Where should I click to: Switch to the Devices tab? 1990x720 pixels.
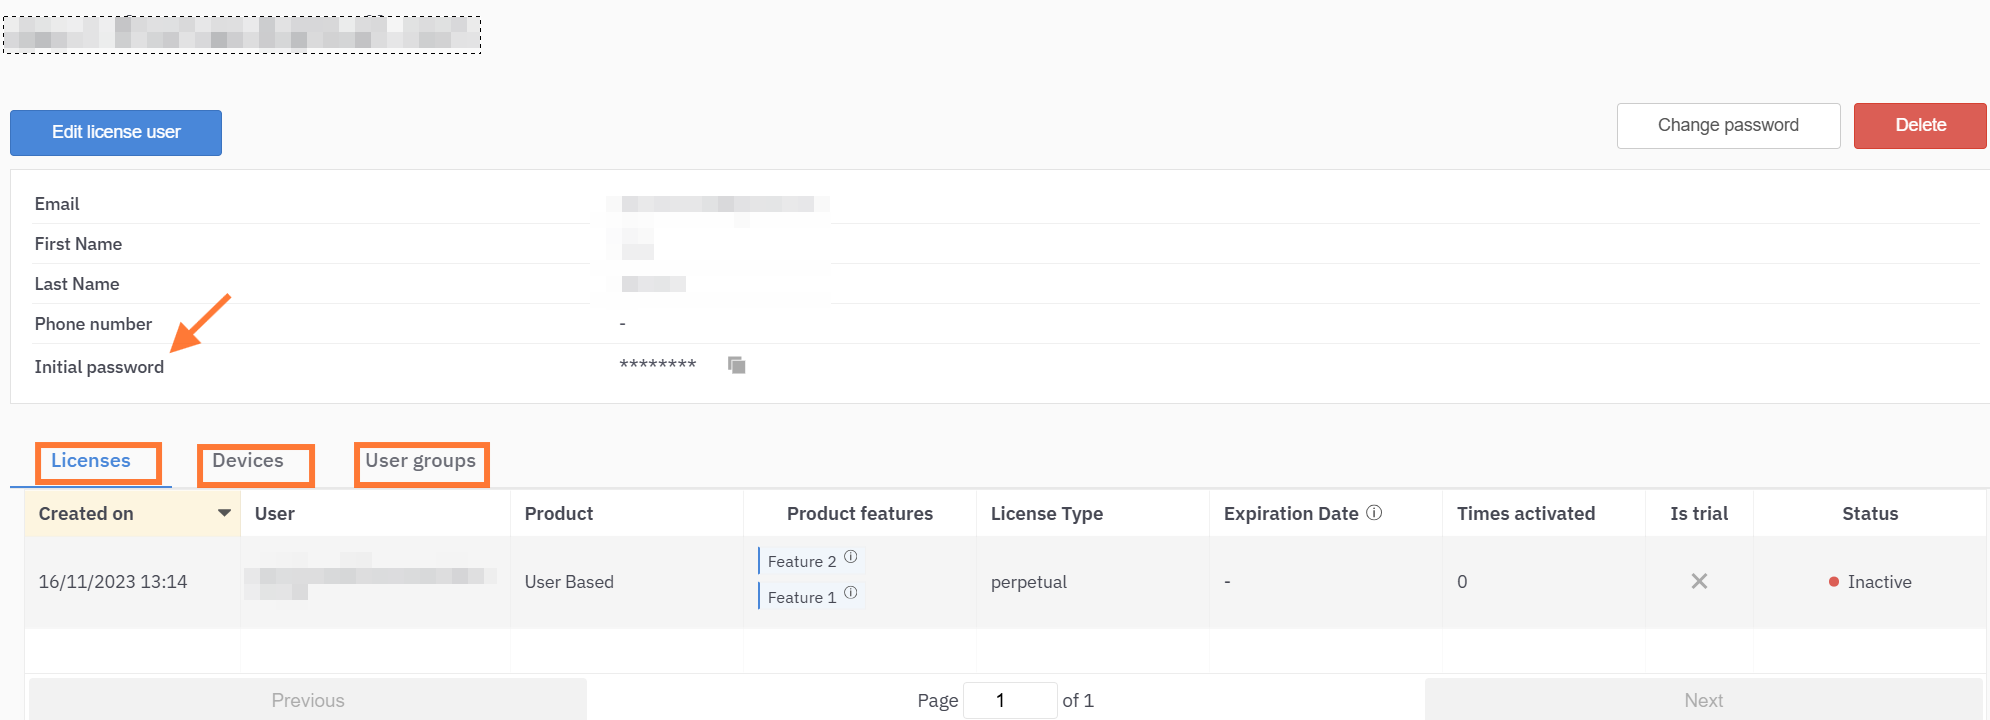pyautogui.click(x=248, y=461)
